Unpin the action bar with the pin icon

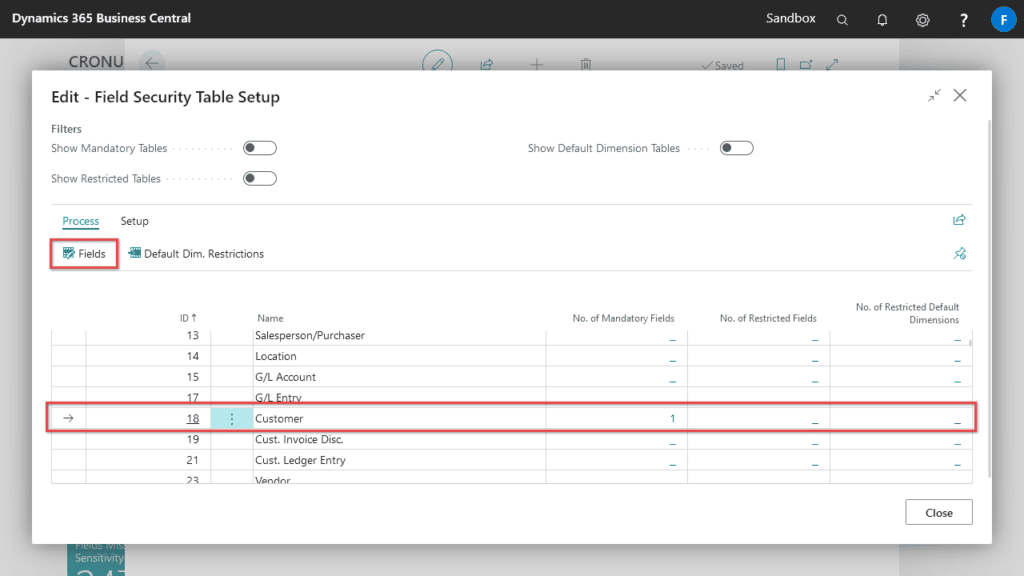tap(959, 254)
